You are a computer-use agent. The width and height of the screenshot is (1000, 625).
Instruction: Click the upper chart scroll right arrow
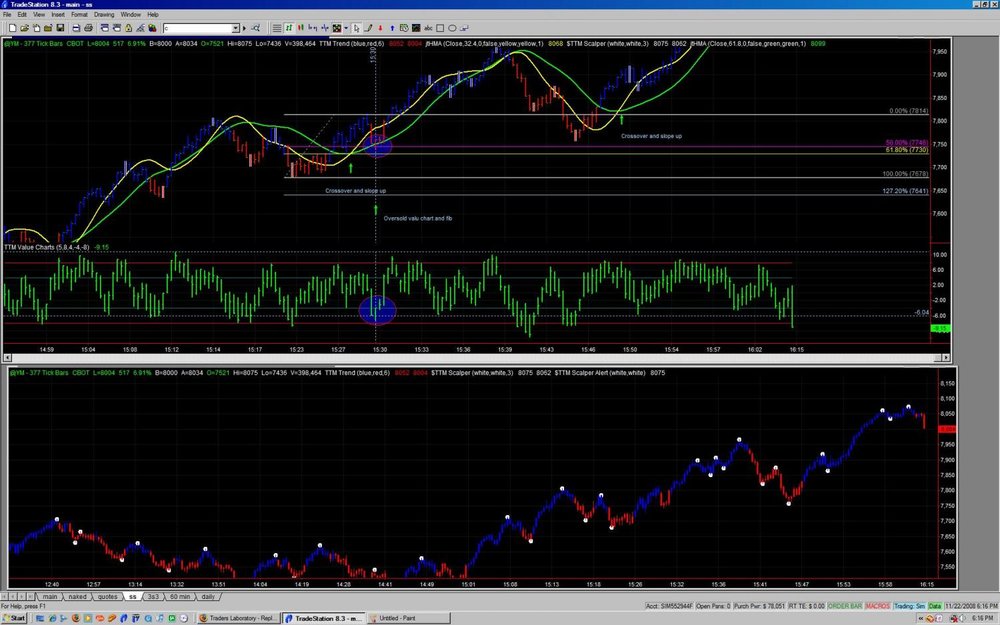tap(946, 358)
